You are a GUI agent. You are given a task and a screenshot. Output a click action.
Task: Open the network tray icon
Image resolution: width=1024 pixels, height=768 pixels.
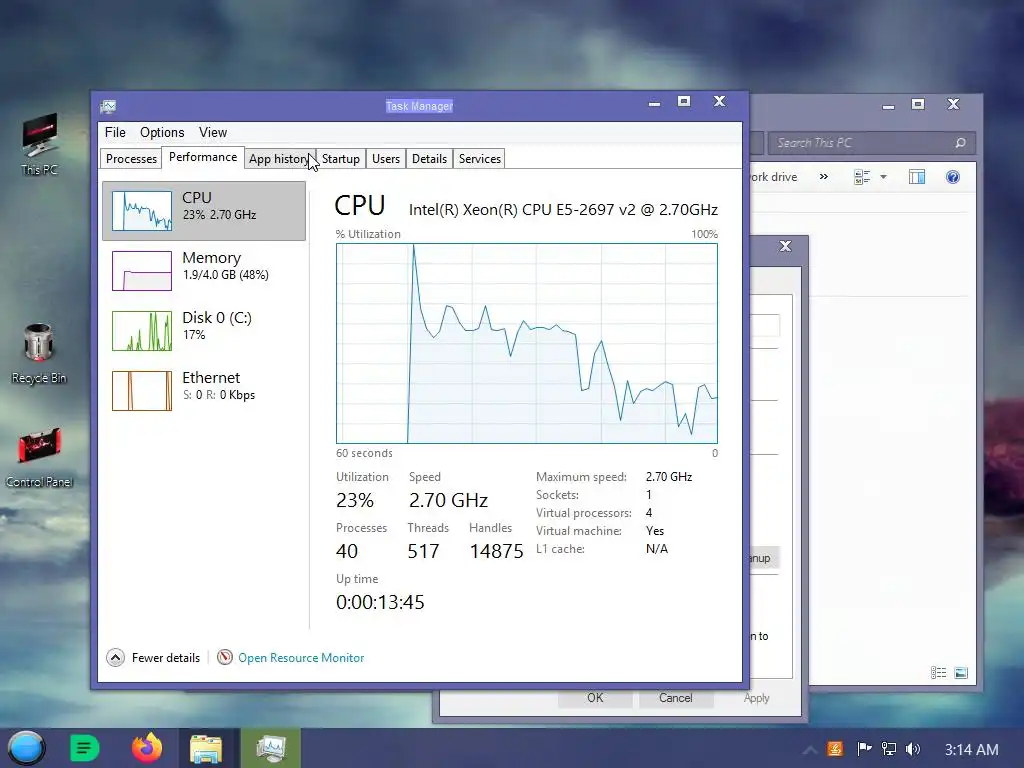click(889, 749)
